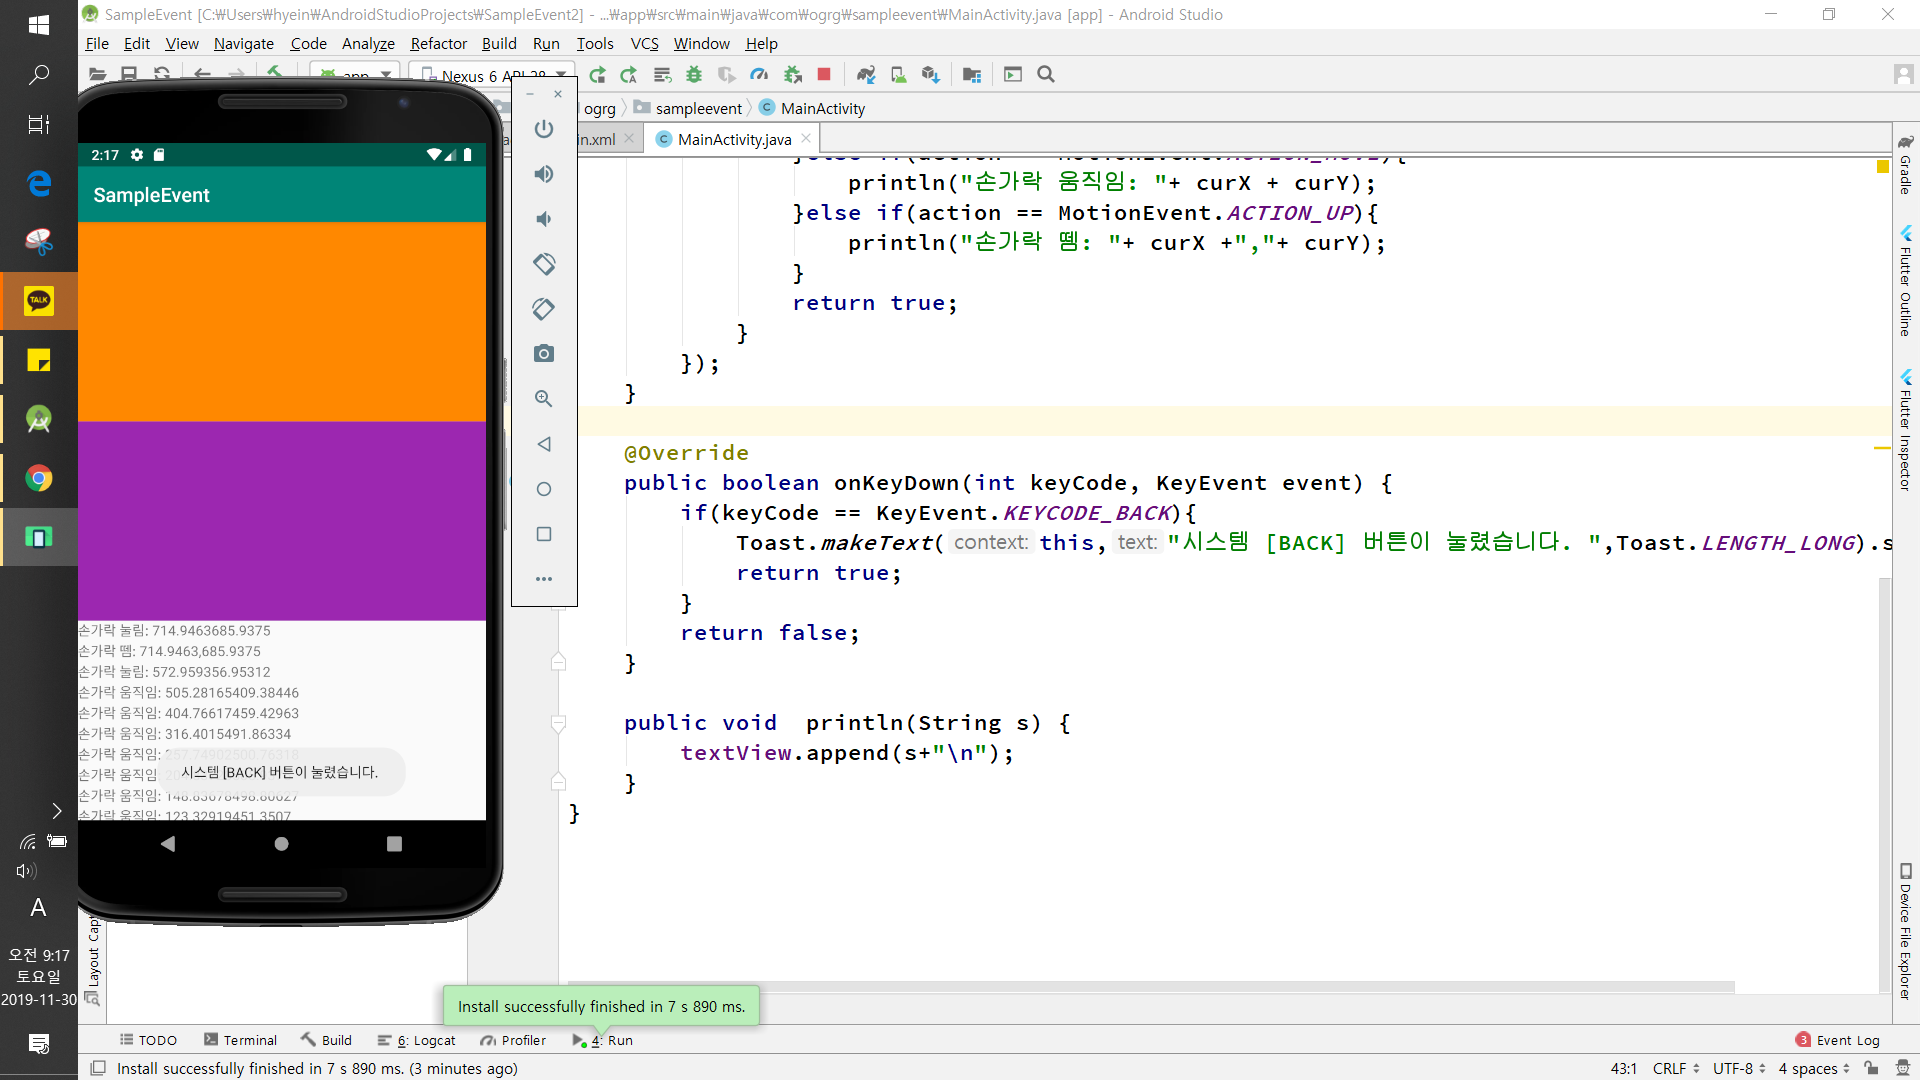Rotate emulator left
Screen dimensions: 1920x1080
coord(544,264)
